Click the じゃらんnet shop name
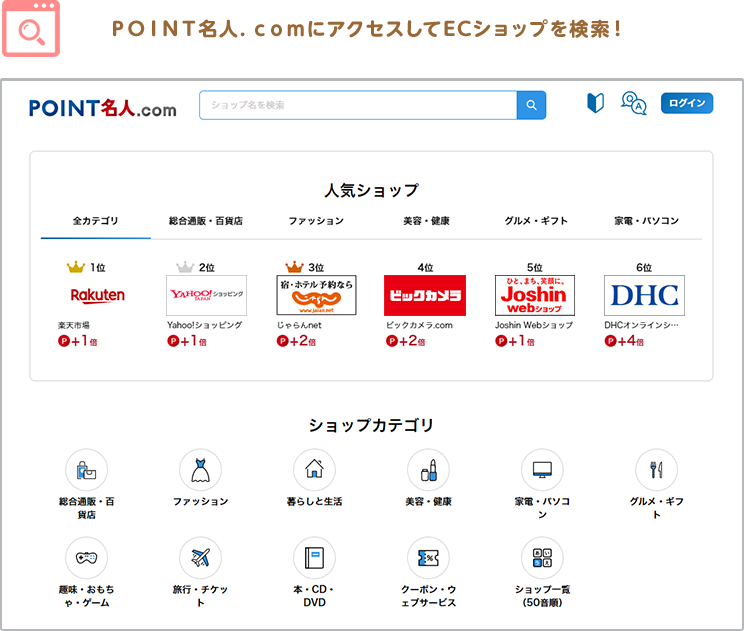This screenshot has height=631, width=744. point(299,325)
